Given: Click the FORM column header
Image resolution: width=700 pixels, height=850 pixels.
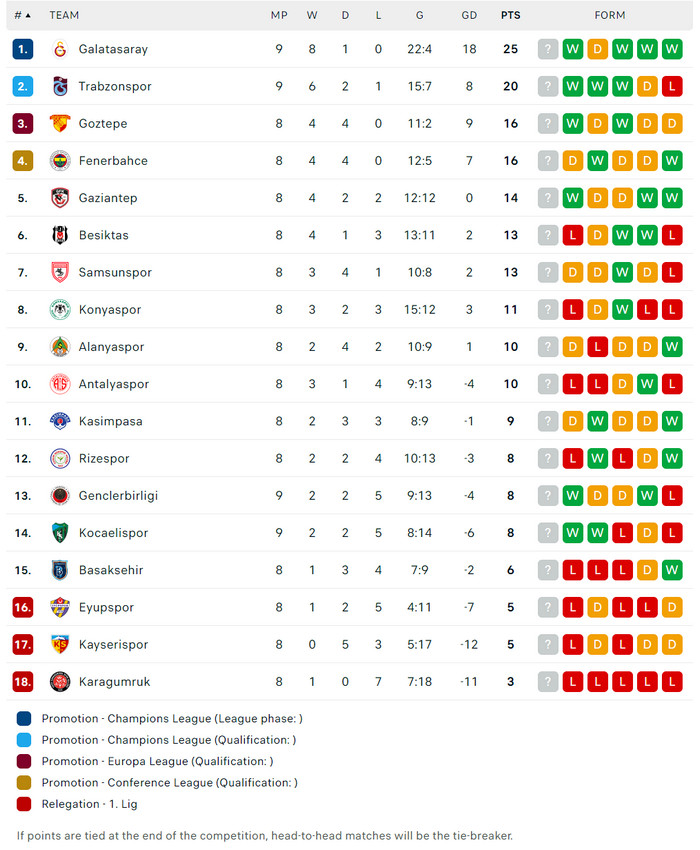Looking at the screenshot, I should [x=609, y=15].
